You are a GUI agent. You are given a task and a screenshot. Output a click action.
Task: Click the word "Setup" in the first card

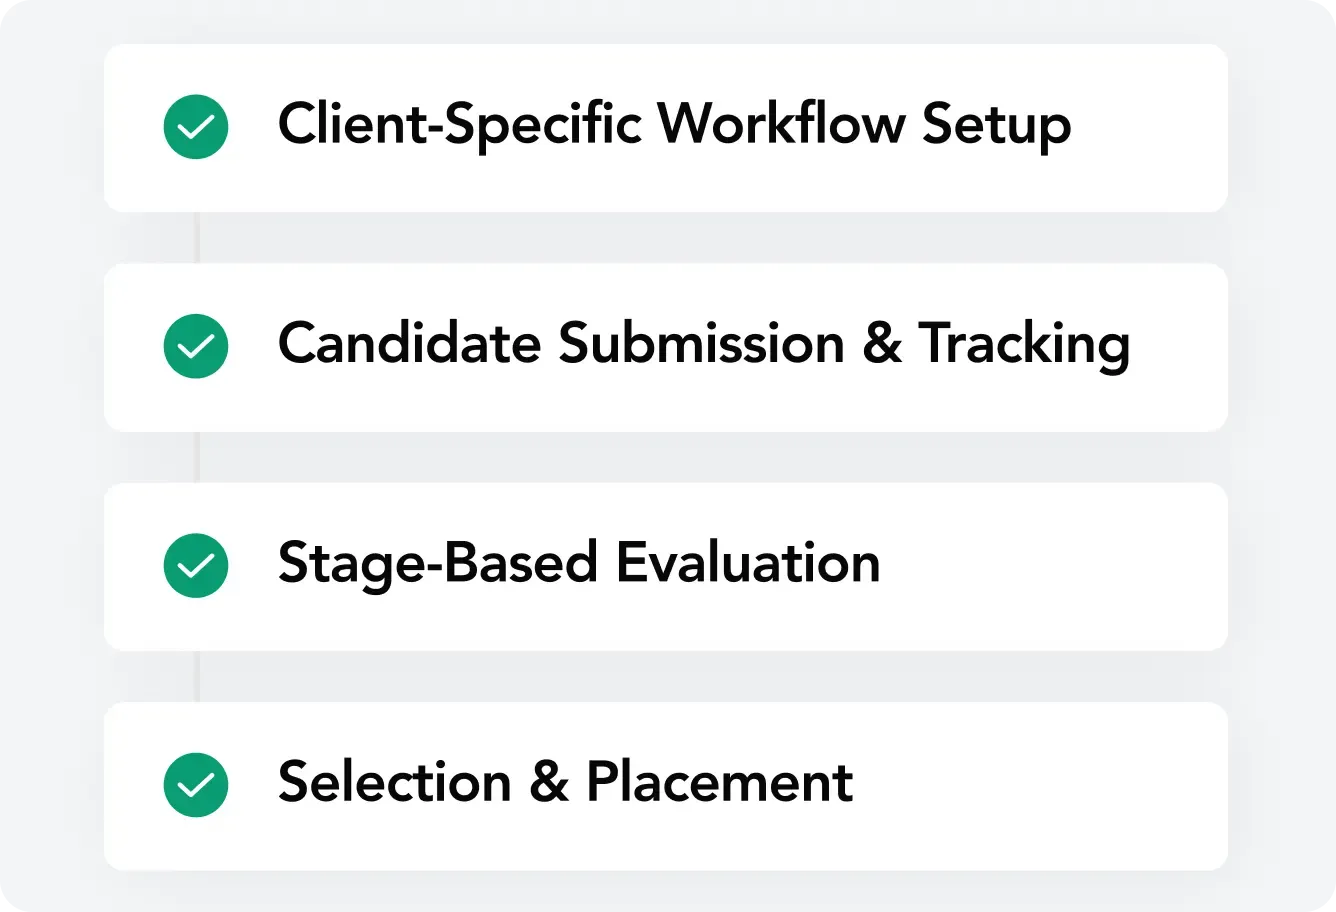996,127
